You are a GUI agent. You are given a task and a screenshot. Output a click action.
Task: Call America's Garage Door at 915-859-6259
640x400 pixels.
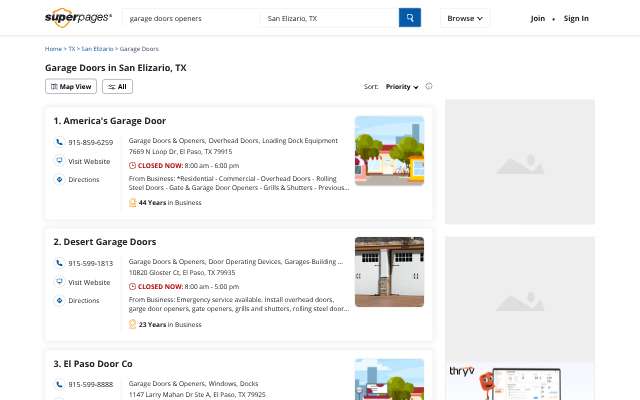(x=91, y=142)
